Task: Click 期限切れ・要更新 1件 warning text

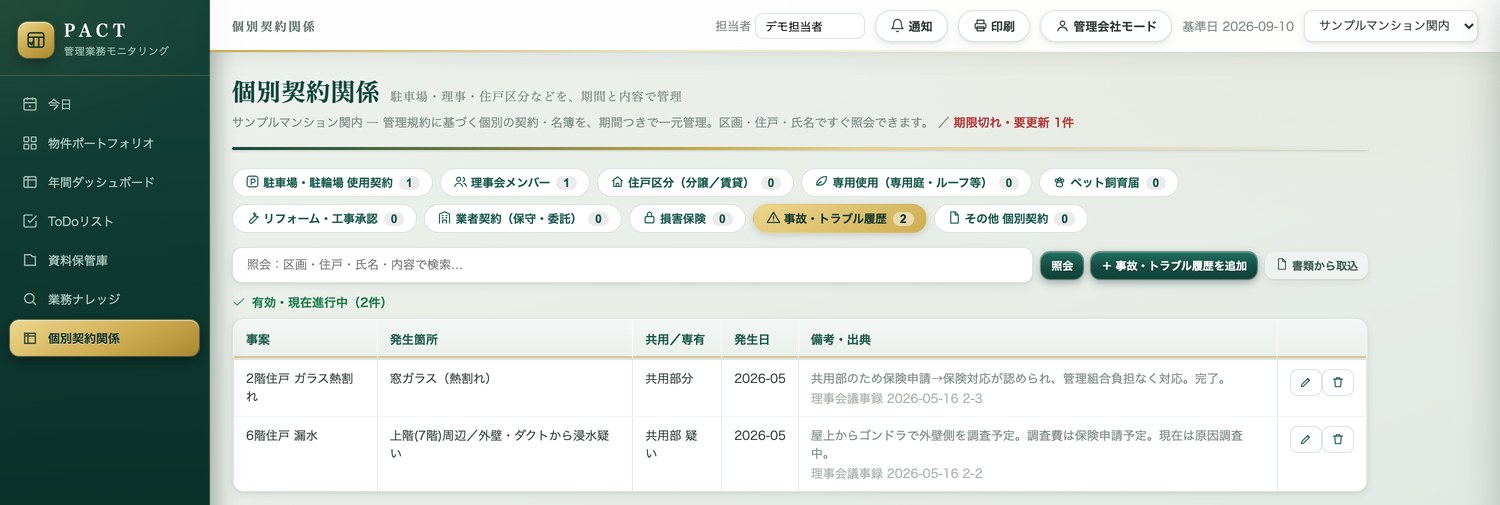Action: (1013, 123)
